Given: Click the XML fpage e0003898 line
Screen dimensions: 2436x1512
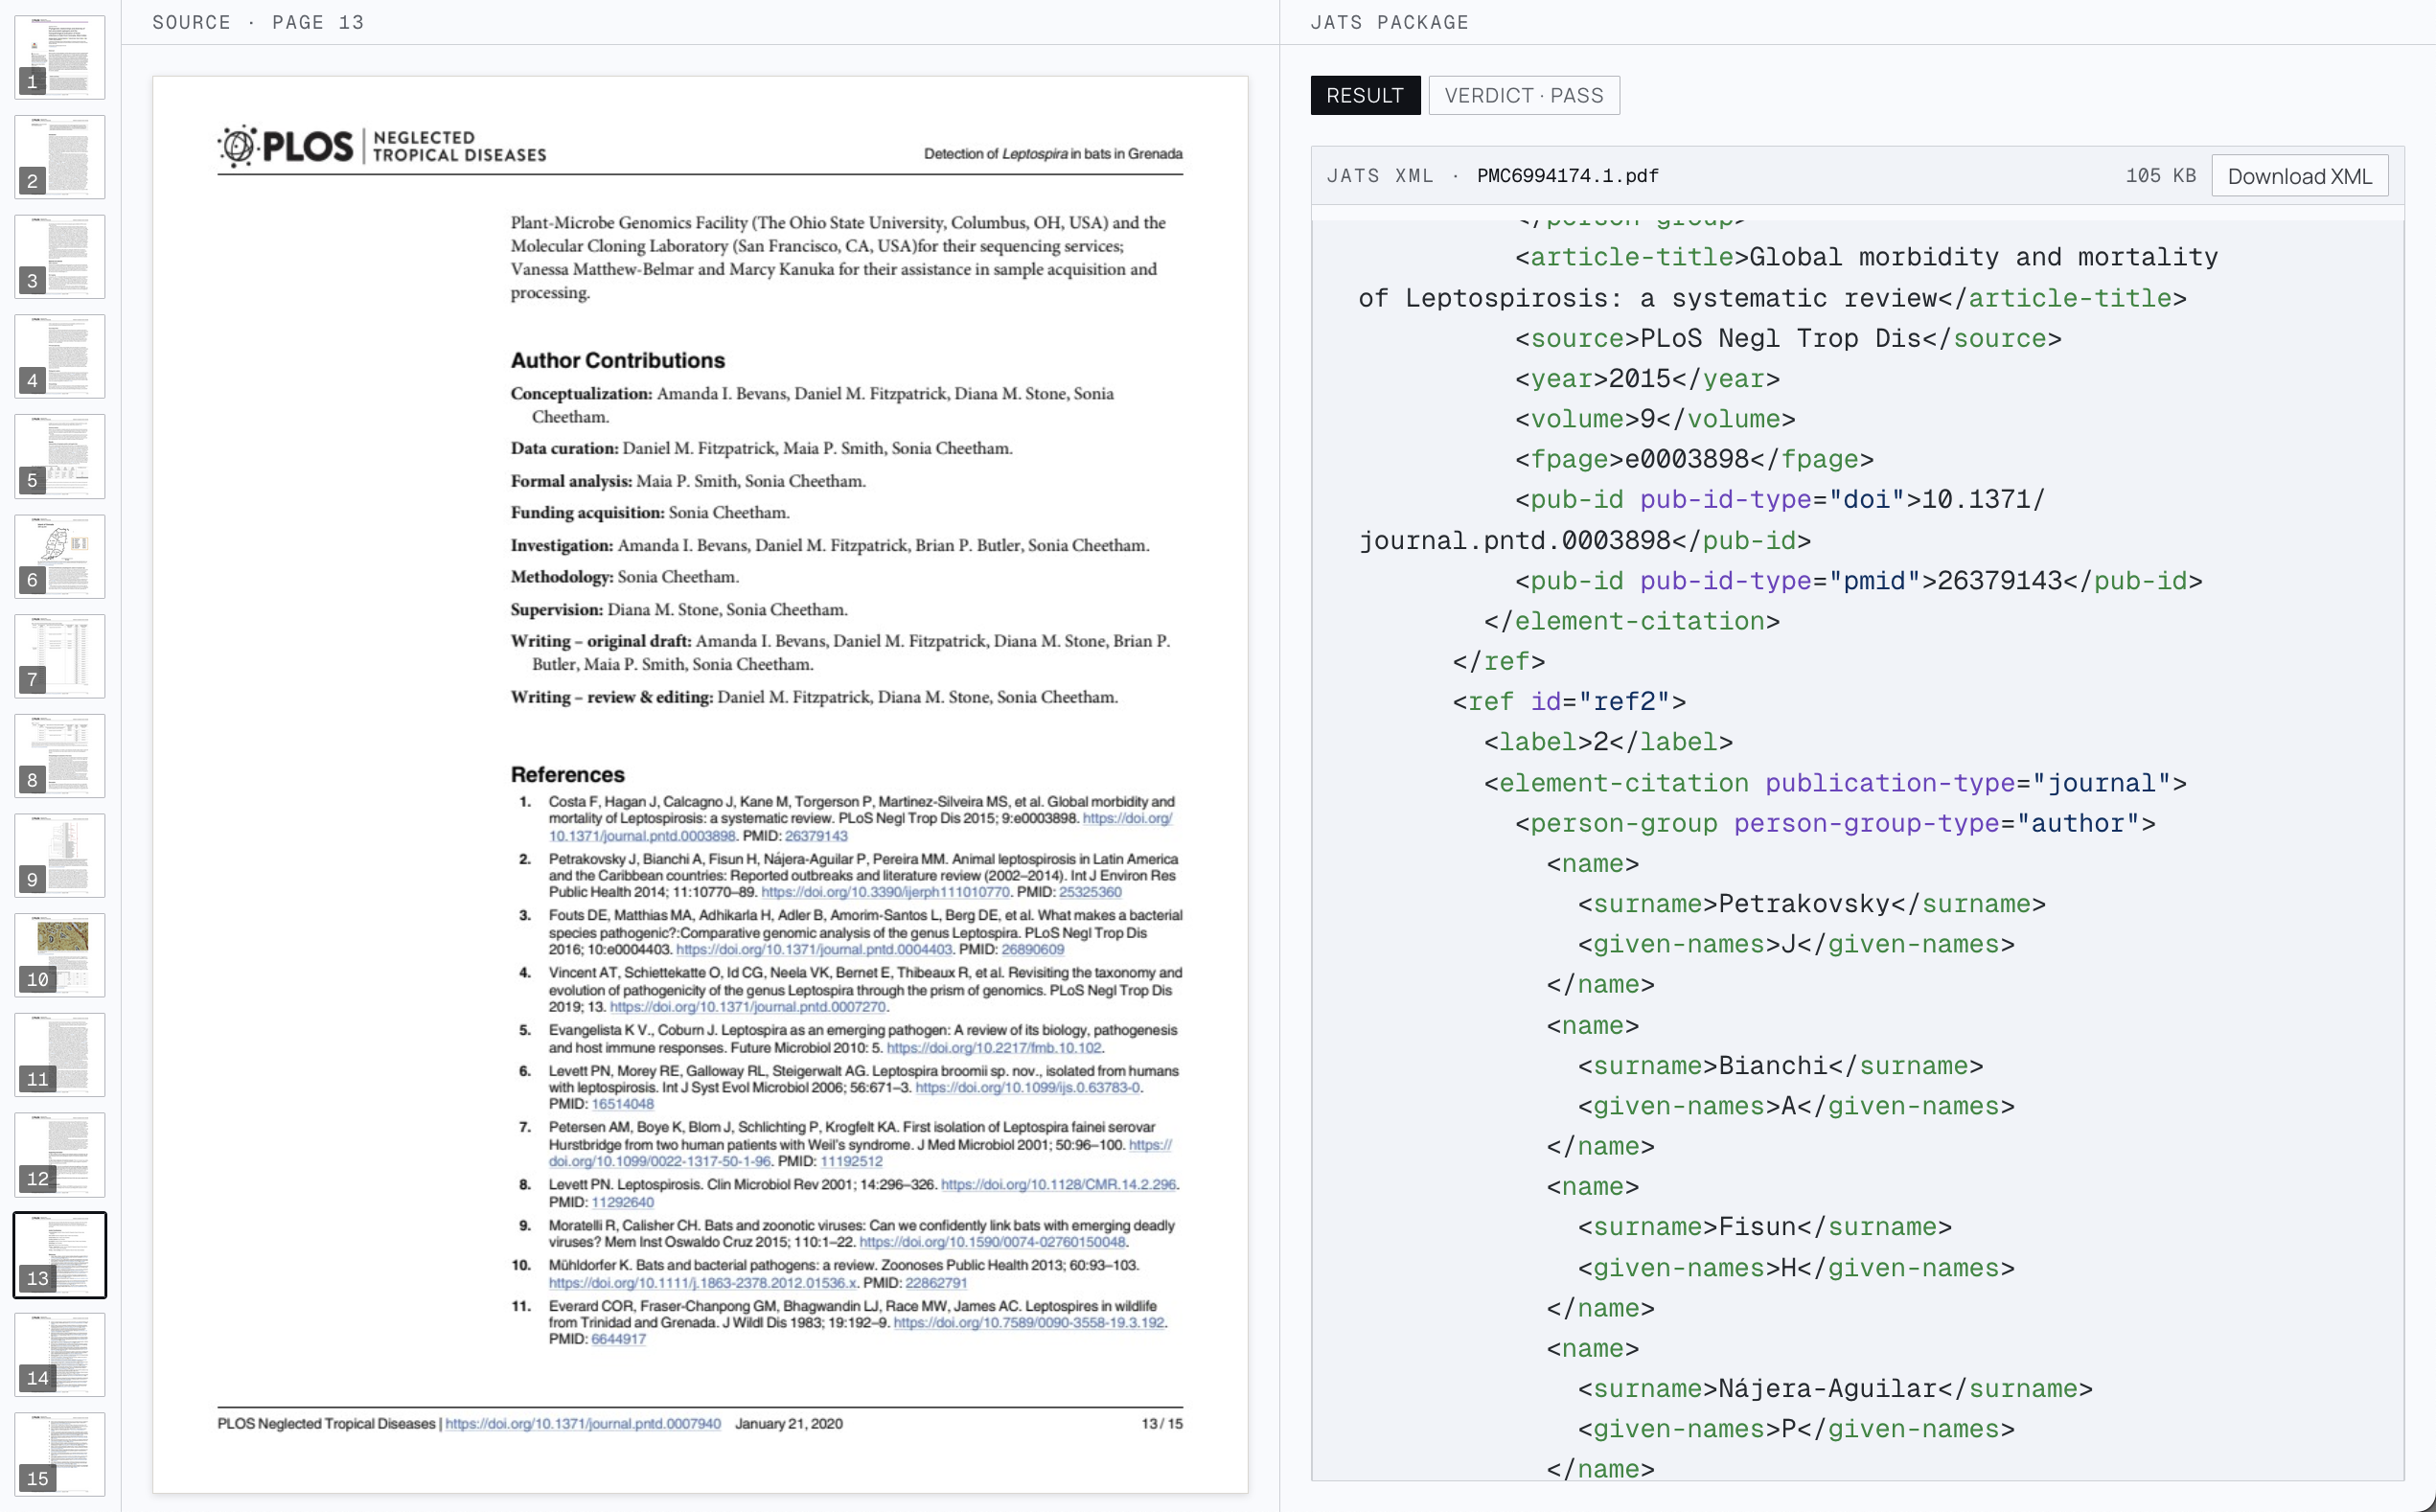Looking at the screenshot, I should 1693,459.
